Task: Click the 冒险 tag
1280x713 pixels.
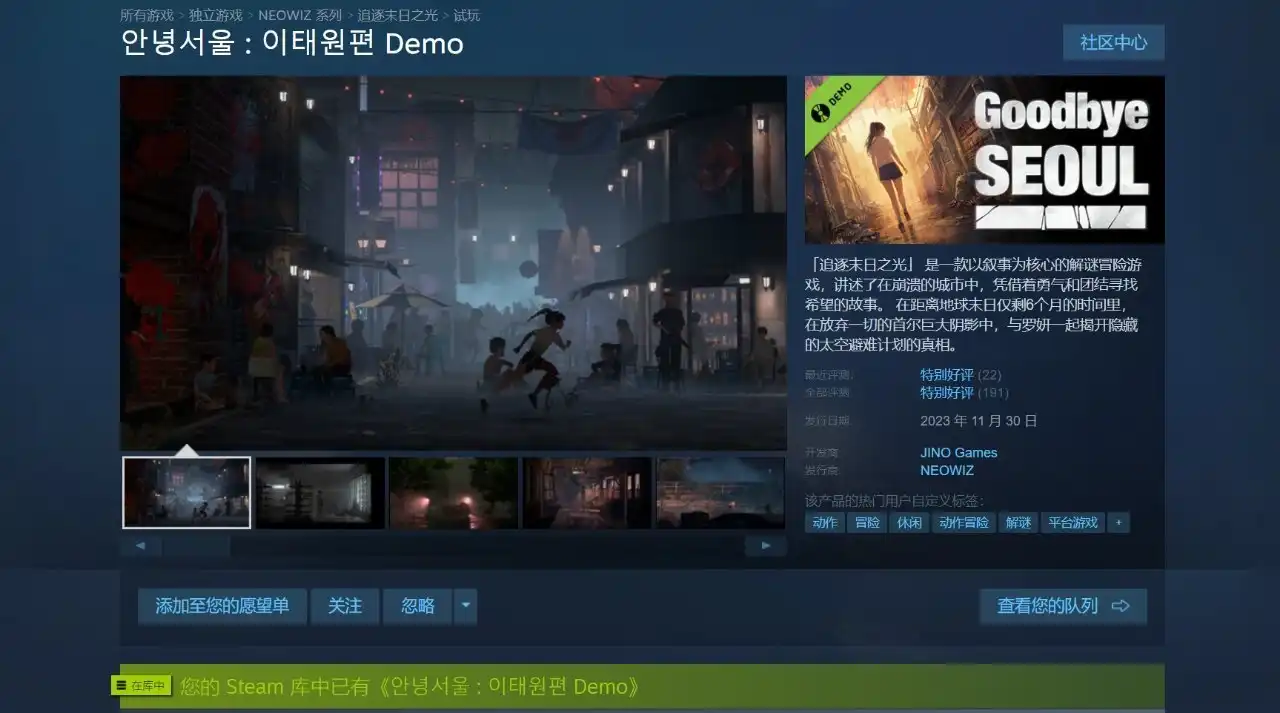Action: coord(867,523)
